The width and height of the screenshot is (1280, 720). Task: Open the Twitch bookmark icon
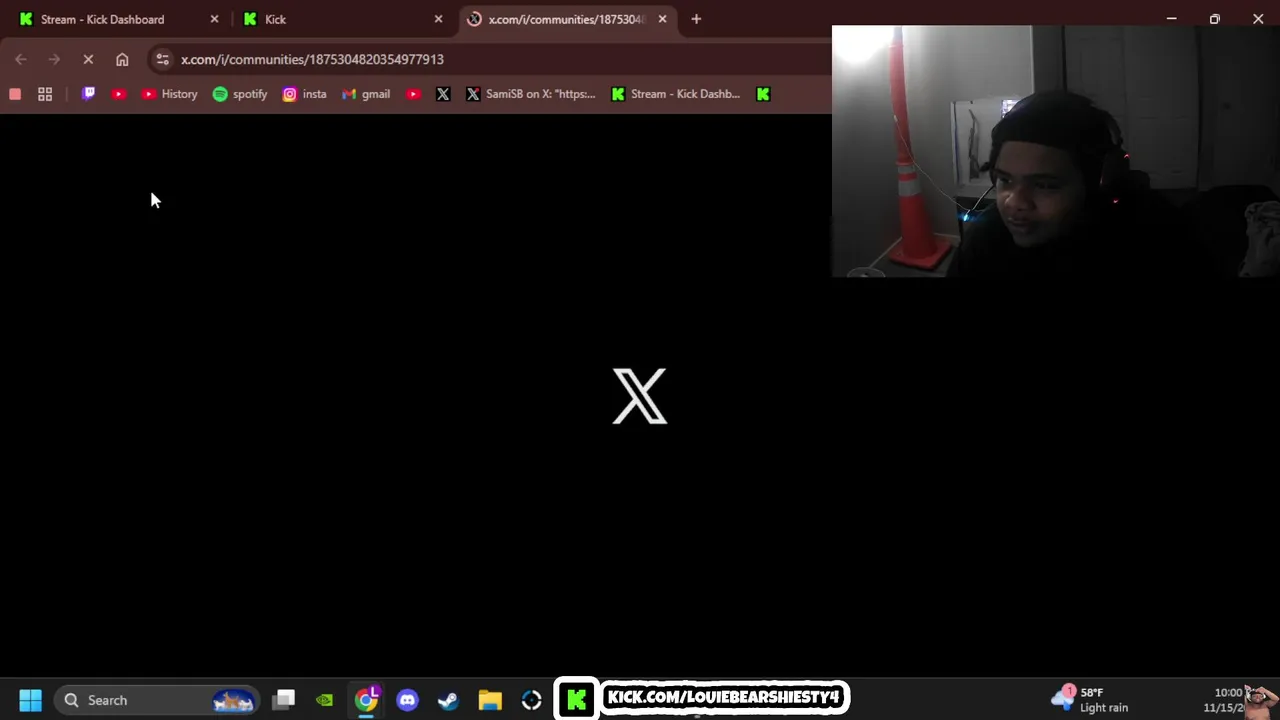89,94
